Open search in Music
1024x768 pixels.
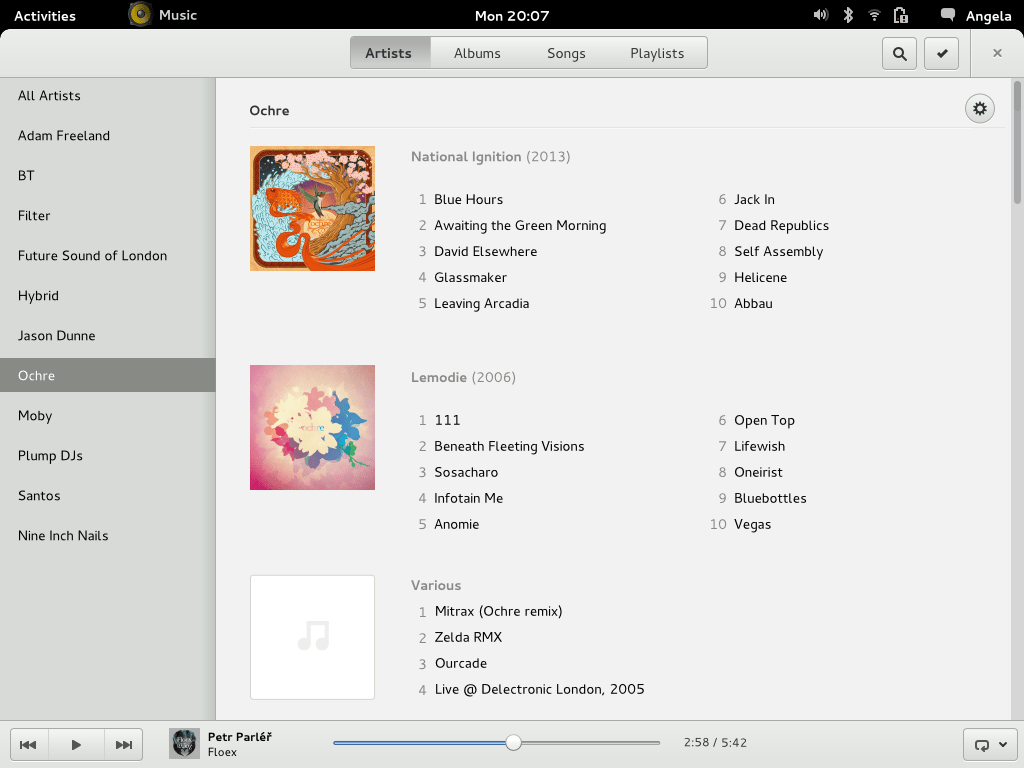[898, 53]
